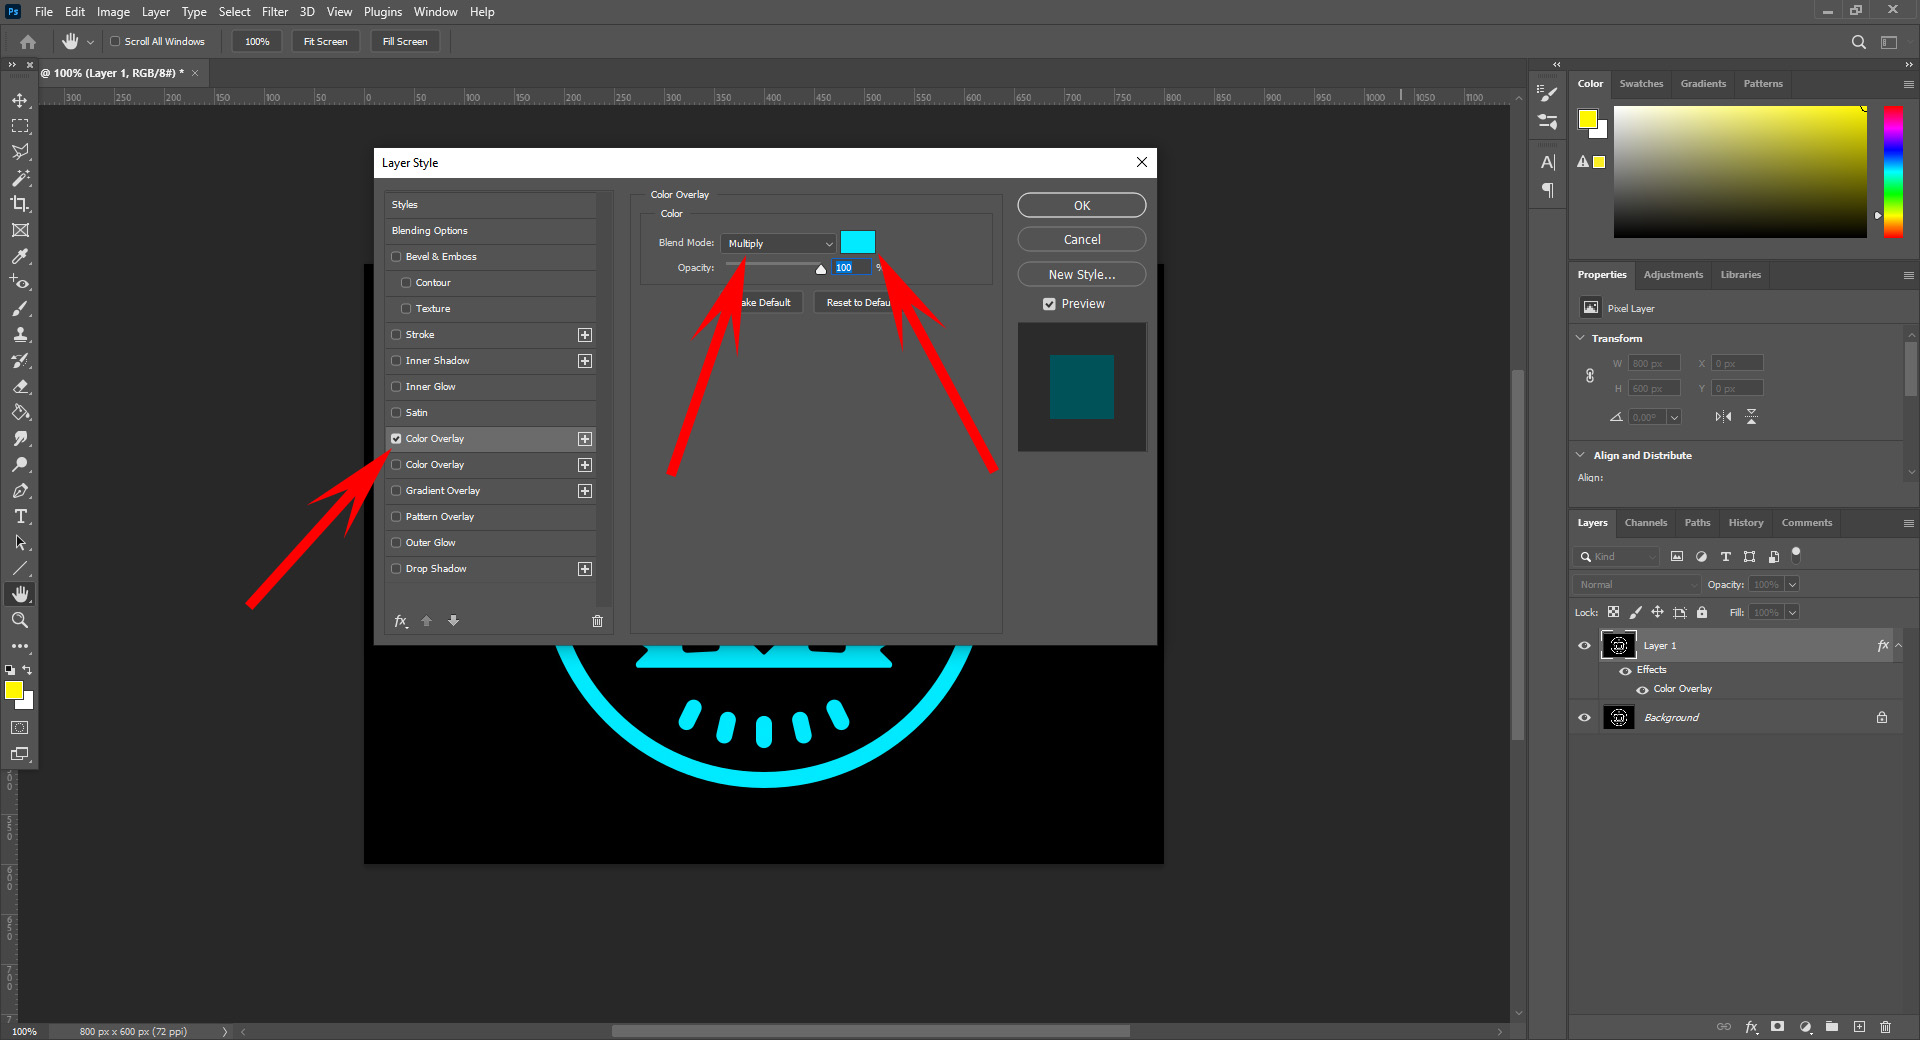Switch to the History tab
Screen dimensions: 1920x1040
point(1745,523)
